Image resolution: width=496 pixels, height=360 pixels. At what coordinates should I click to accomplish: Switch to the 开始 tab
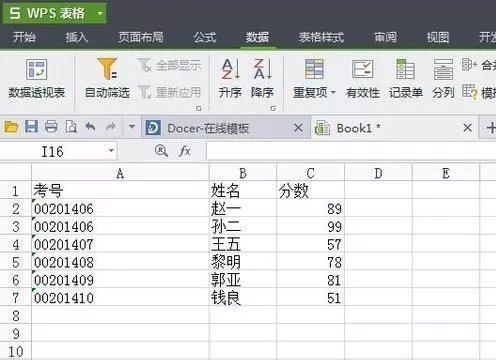pos(24,37)
